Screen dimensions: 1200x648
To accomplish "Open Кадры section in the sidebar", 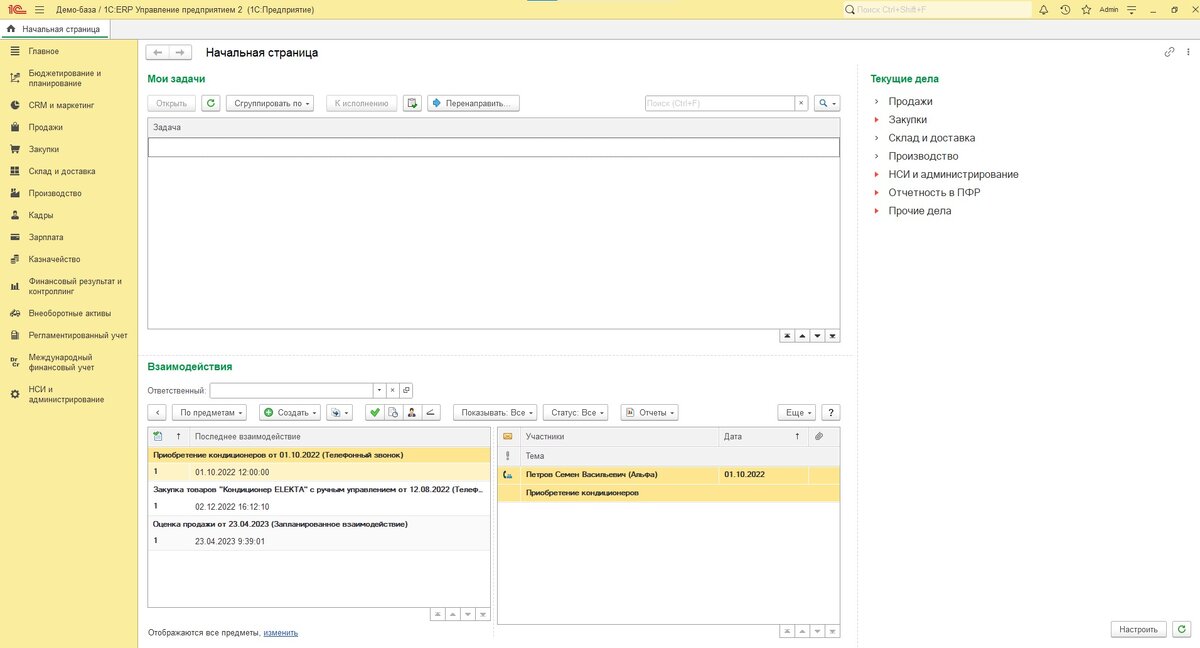I will [41, 215].
